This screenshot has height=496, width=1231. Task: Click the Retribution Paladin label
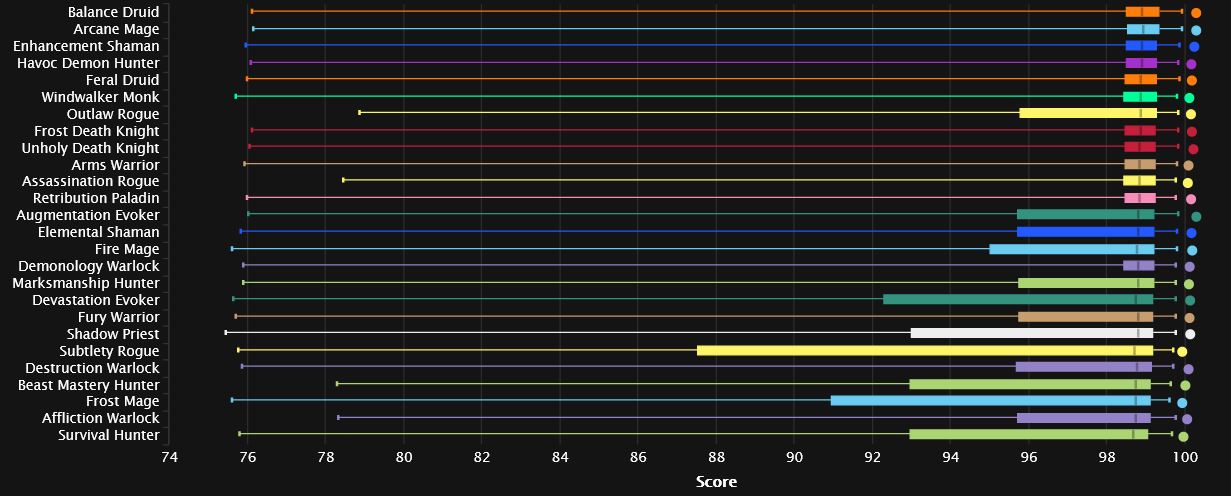click(97, 198)
